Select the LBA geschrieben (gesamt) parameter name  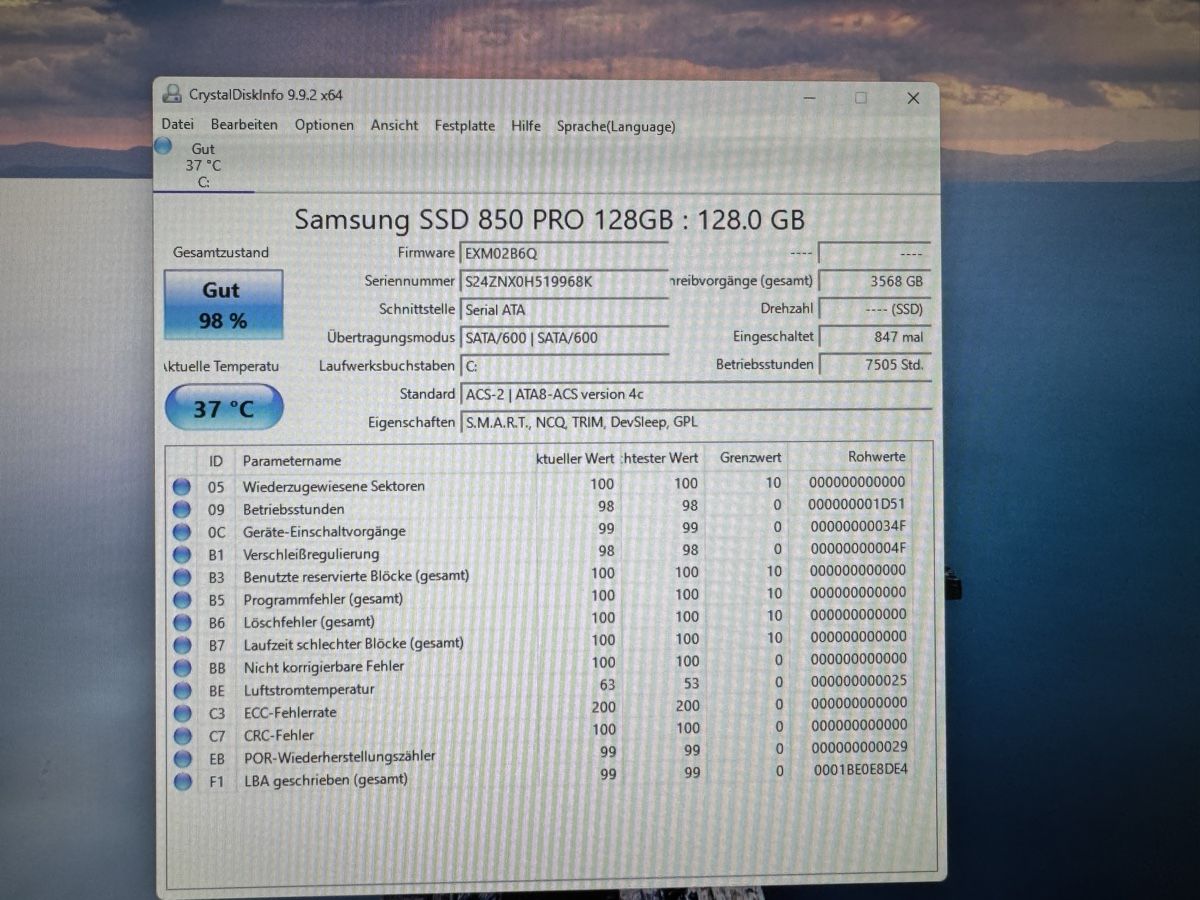click(x=326, y=780)
